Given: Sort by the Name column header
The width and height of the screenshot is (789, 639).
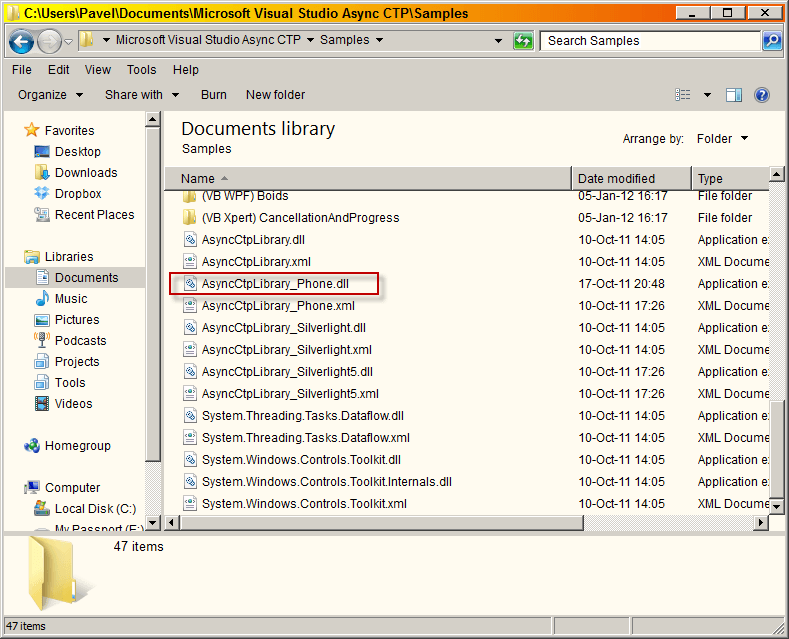Looking at the screenshot, I should 368,179.
